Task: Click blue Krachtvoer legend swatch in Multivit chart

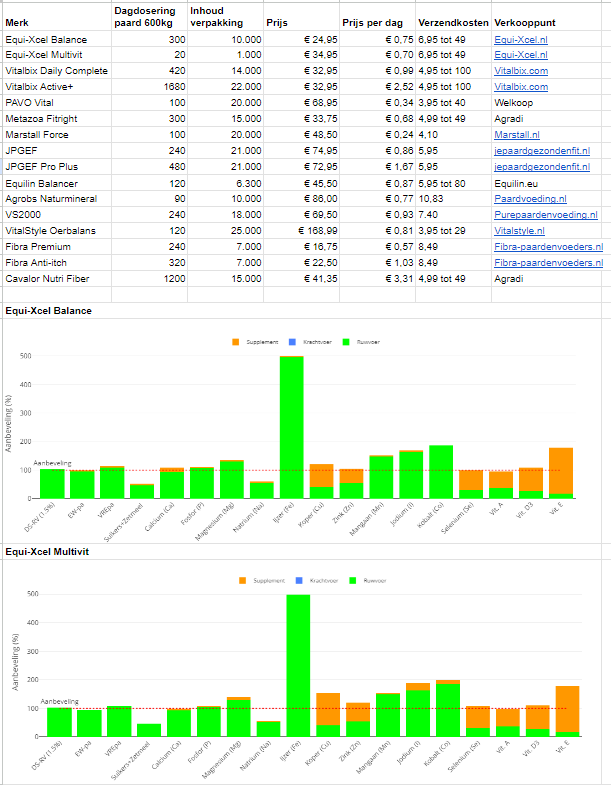Action: [x=299, y=581]
